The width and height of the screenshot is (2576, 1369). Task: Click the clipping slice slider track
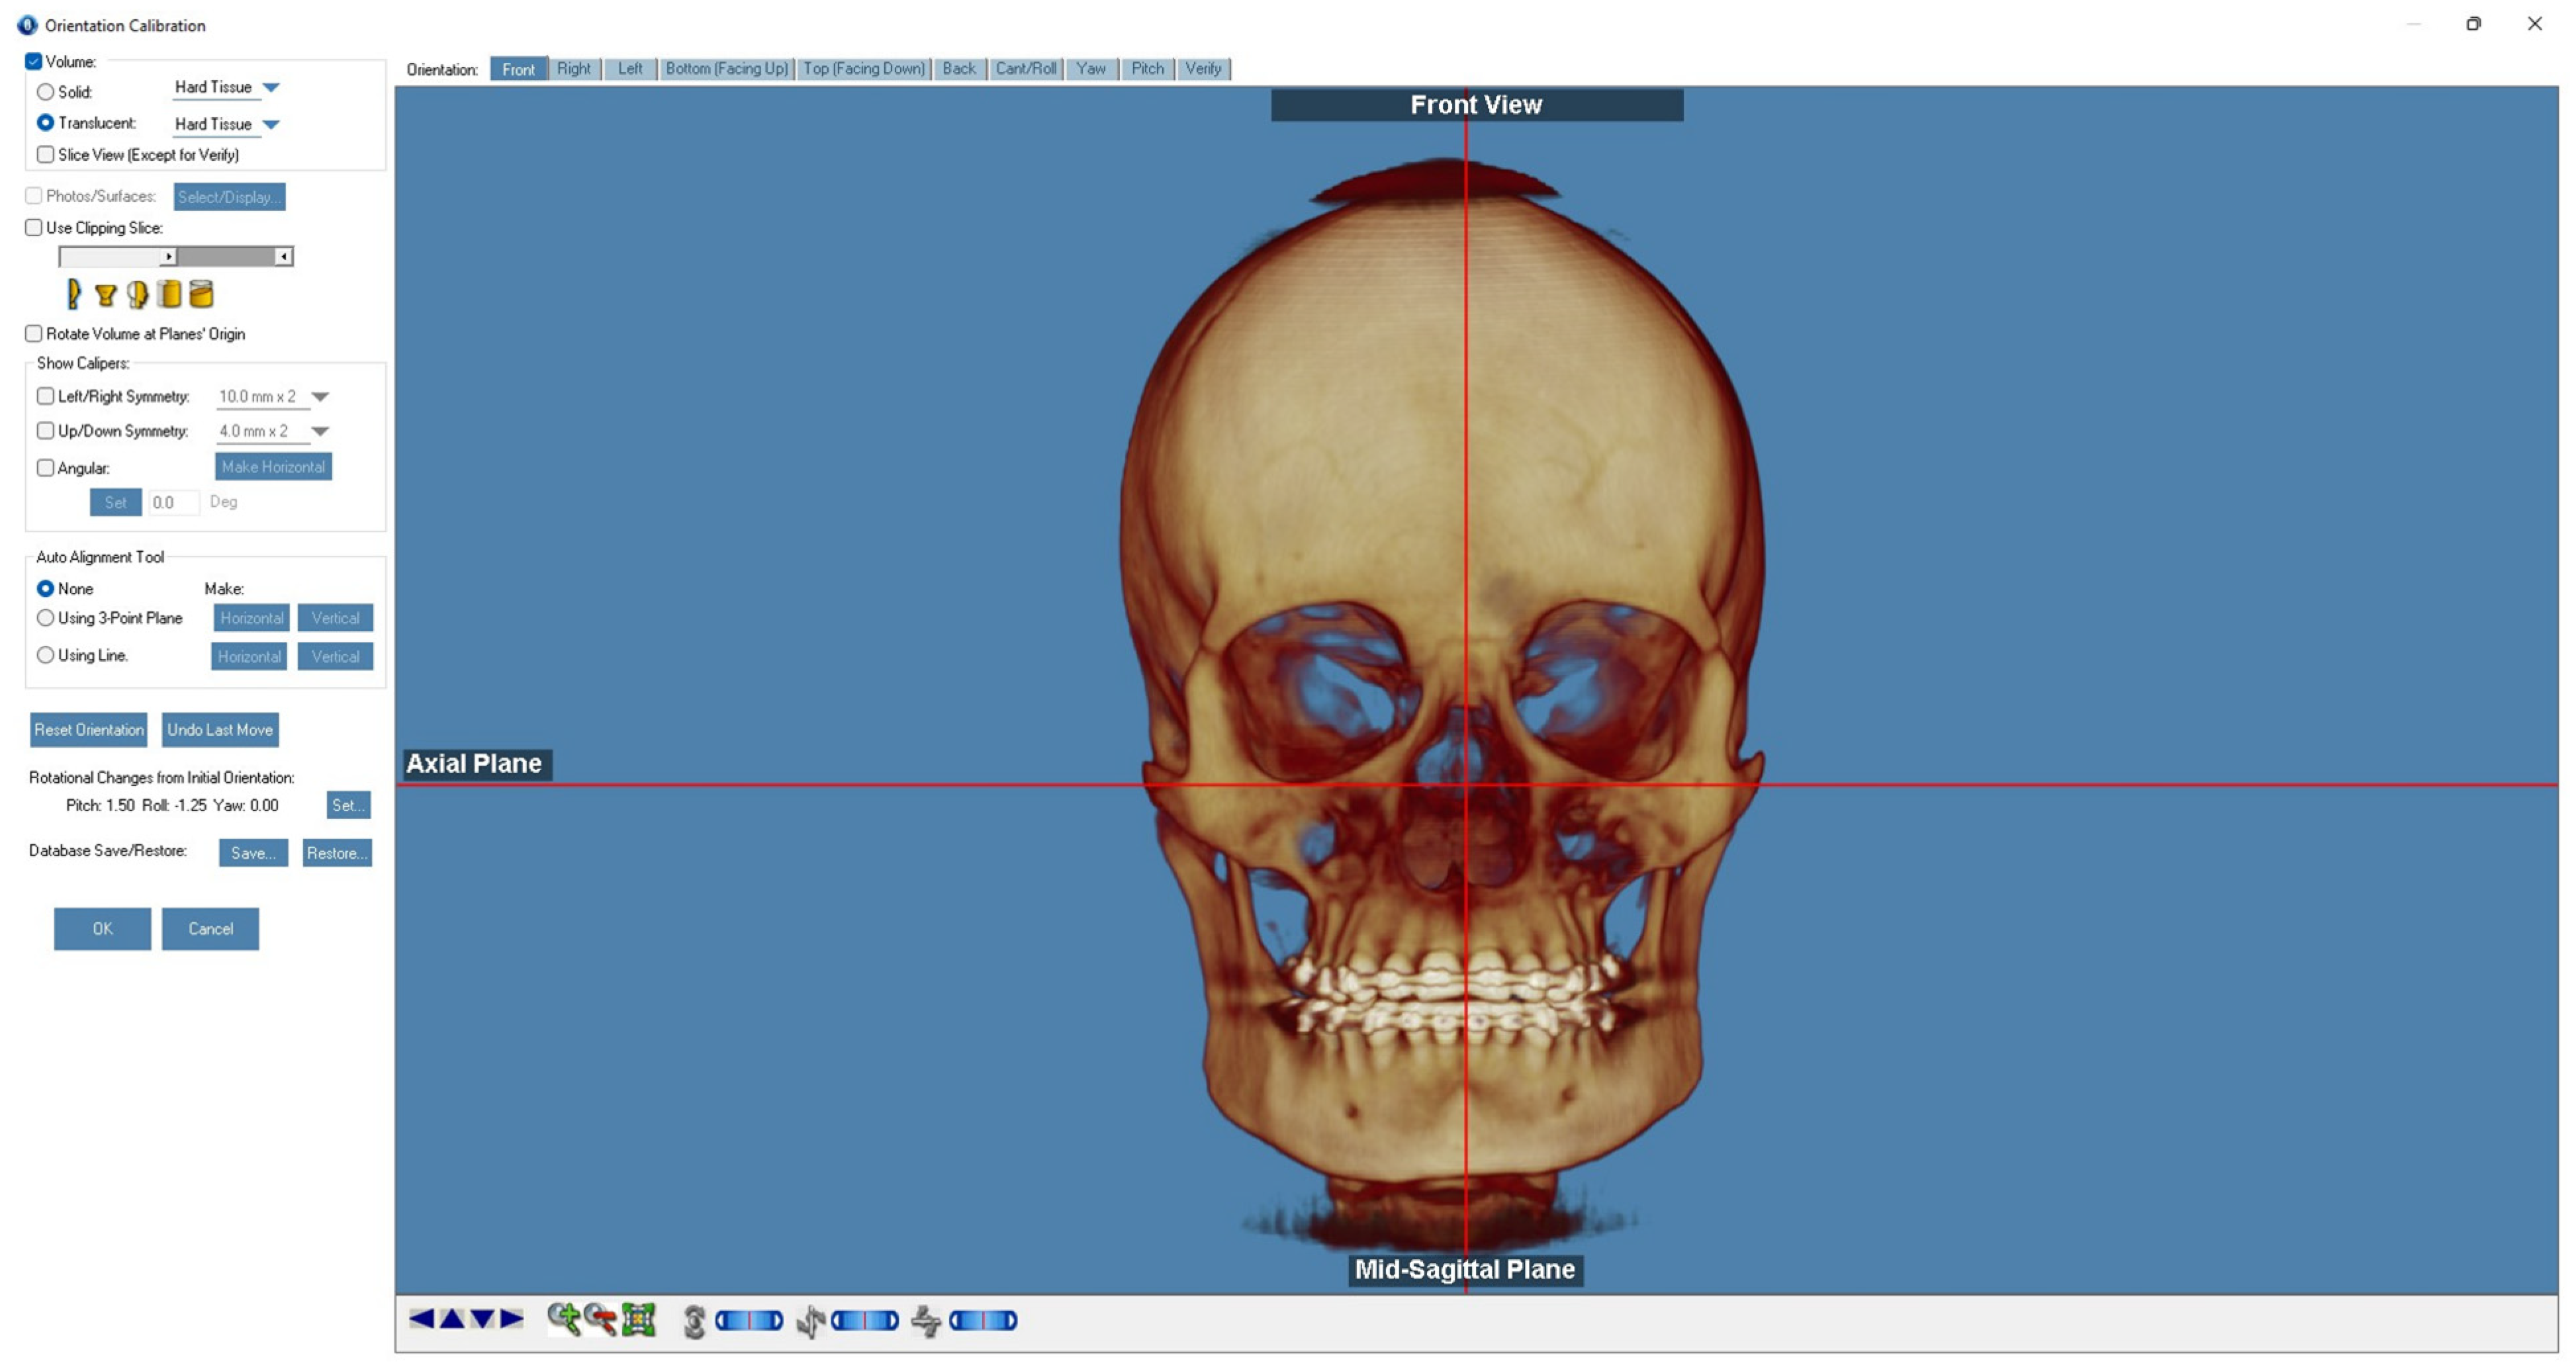pos(228,257)
